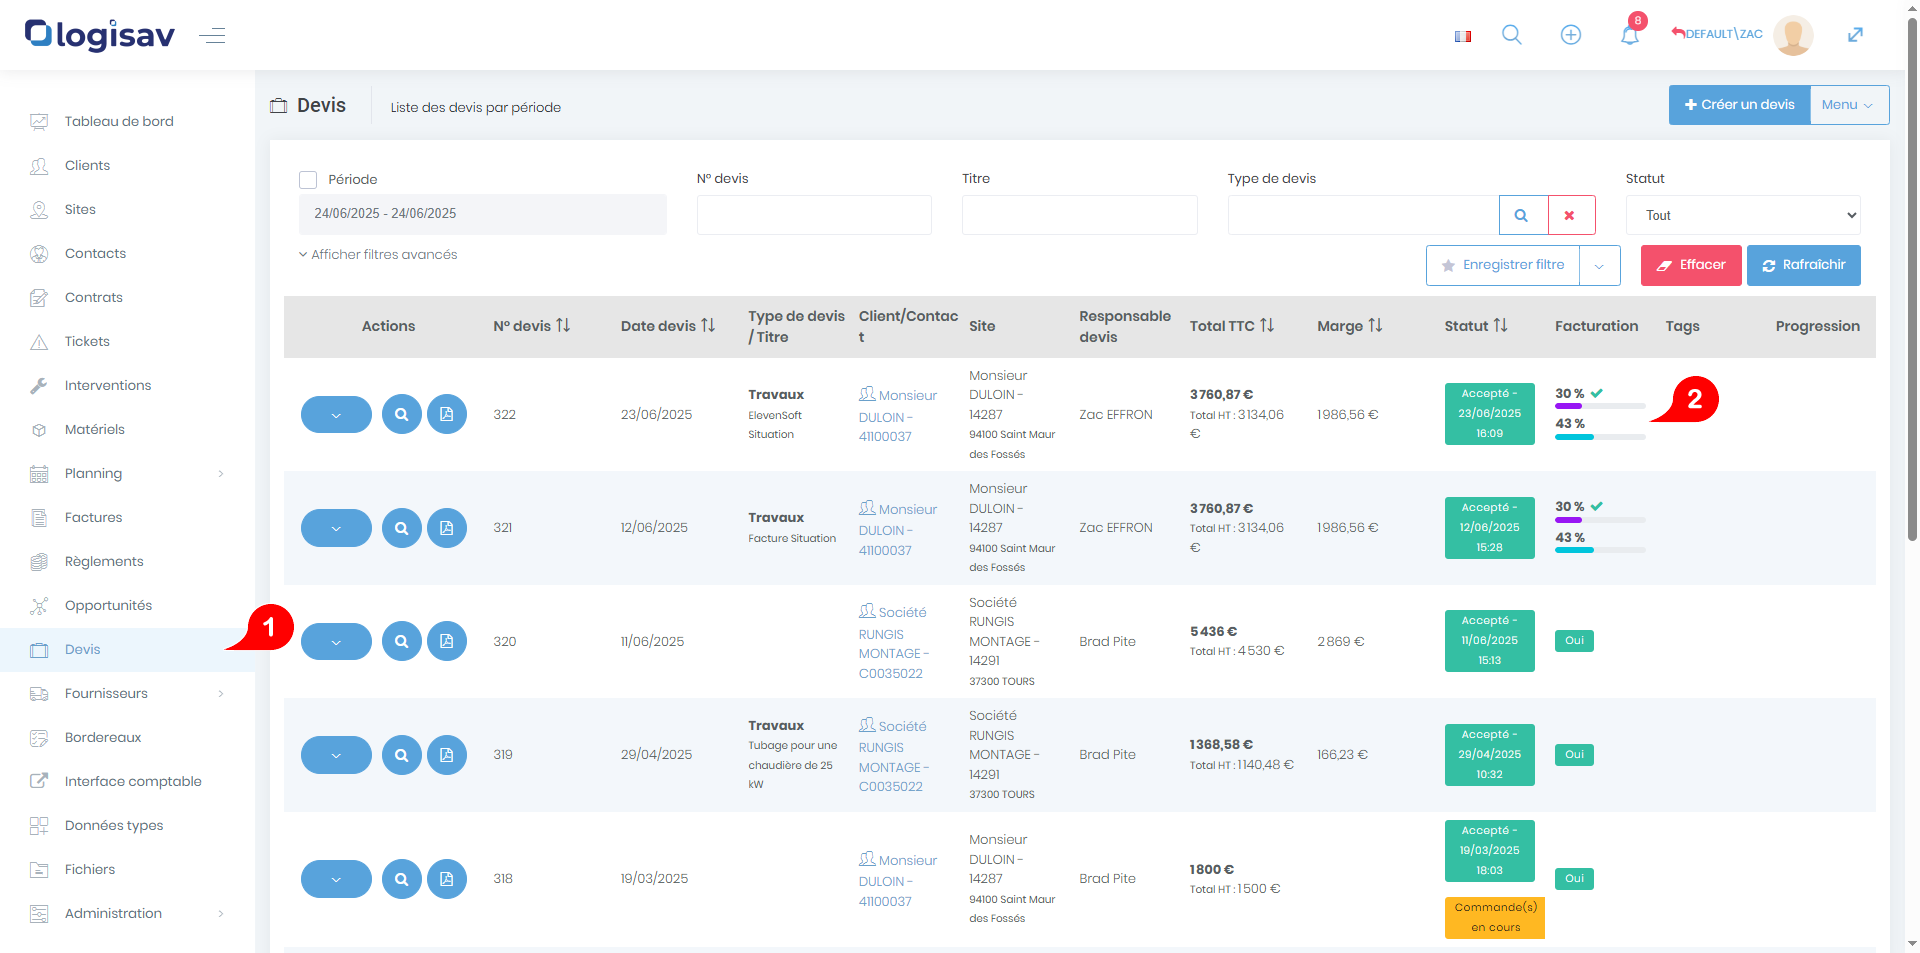Open the notifications bell

click(1630, 35)
